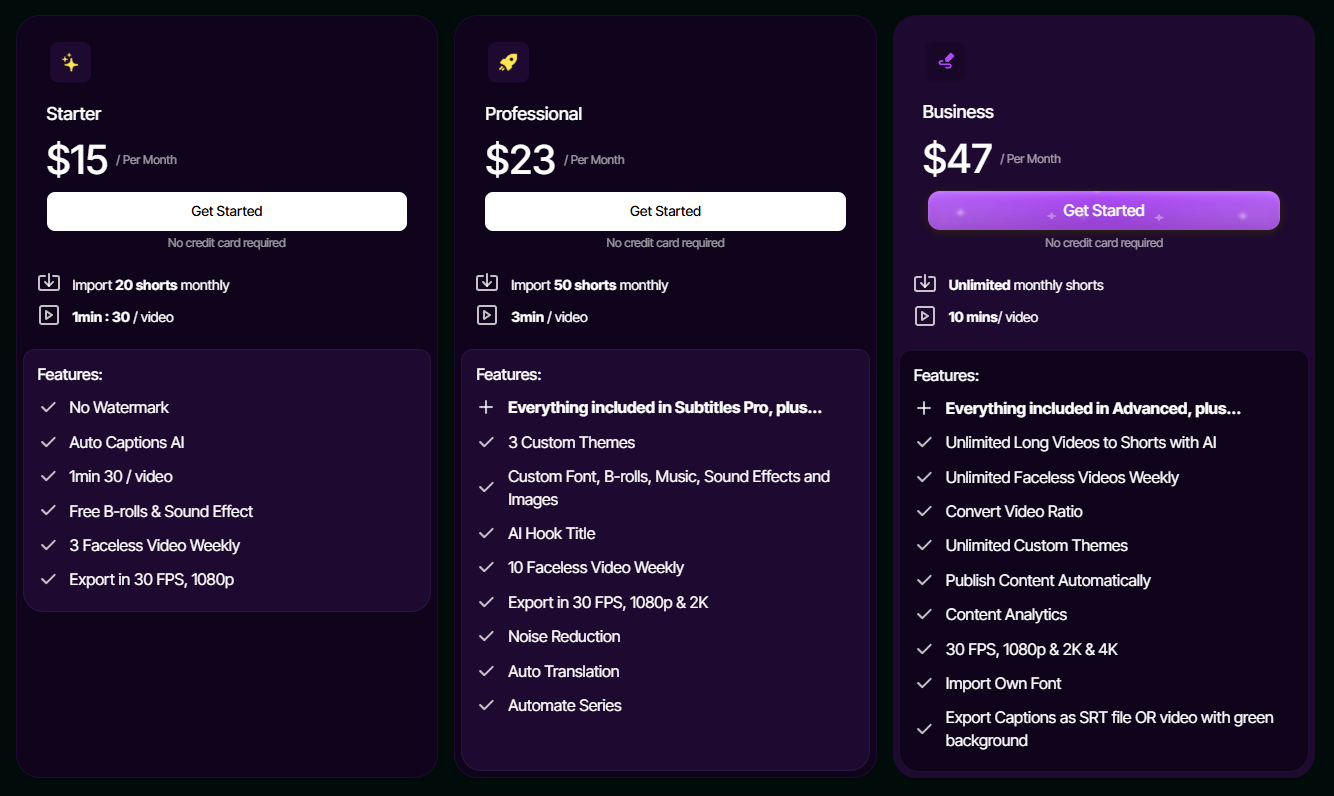Click import icon next to 20 shorts
Viewport: 1334px width, 796px height.
click(49, 284)
